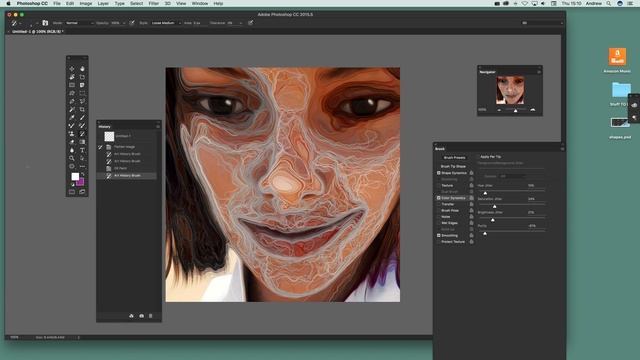Image resolution: width=640 pixels, height=360 pixels.
Task: Disable the Color Dynamics checkbox
Action: (x=439, y=198)
